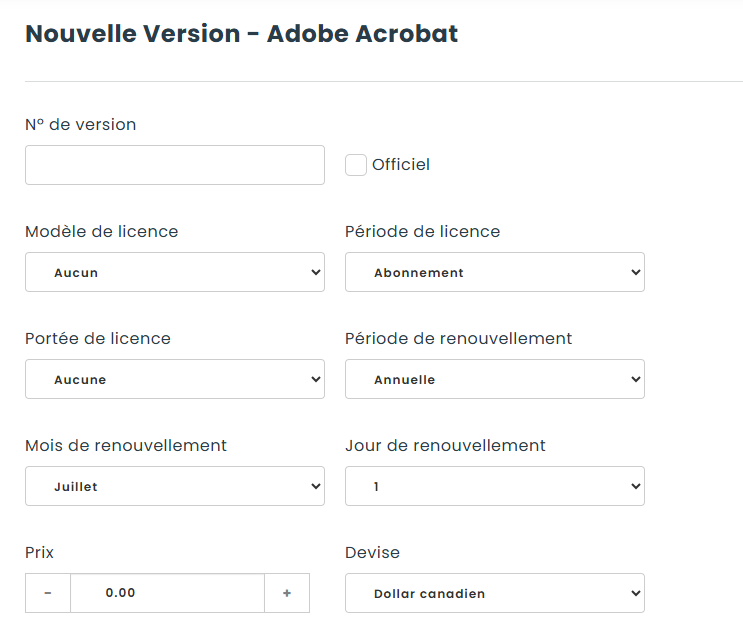Image resolution: width=743 pixels, height=626 pixels.
Task: Open the Portée de licence dropdown showing Aucune
Action: point(175,379)
